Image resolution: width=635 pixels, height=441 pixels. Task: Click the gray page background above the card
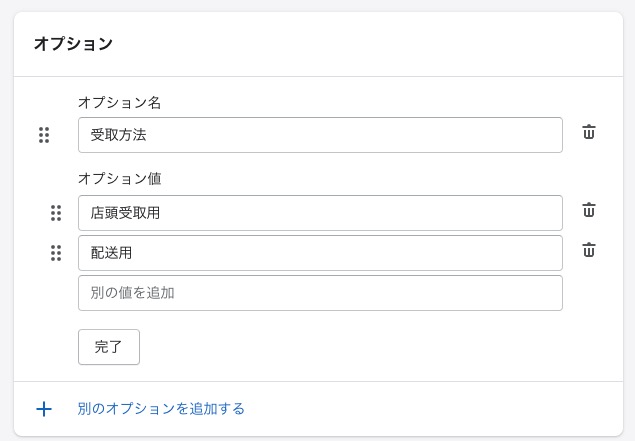[x=318, y=5]
